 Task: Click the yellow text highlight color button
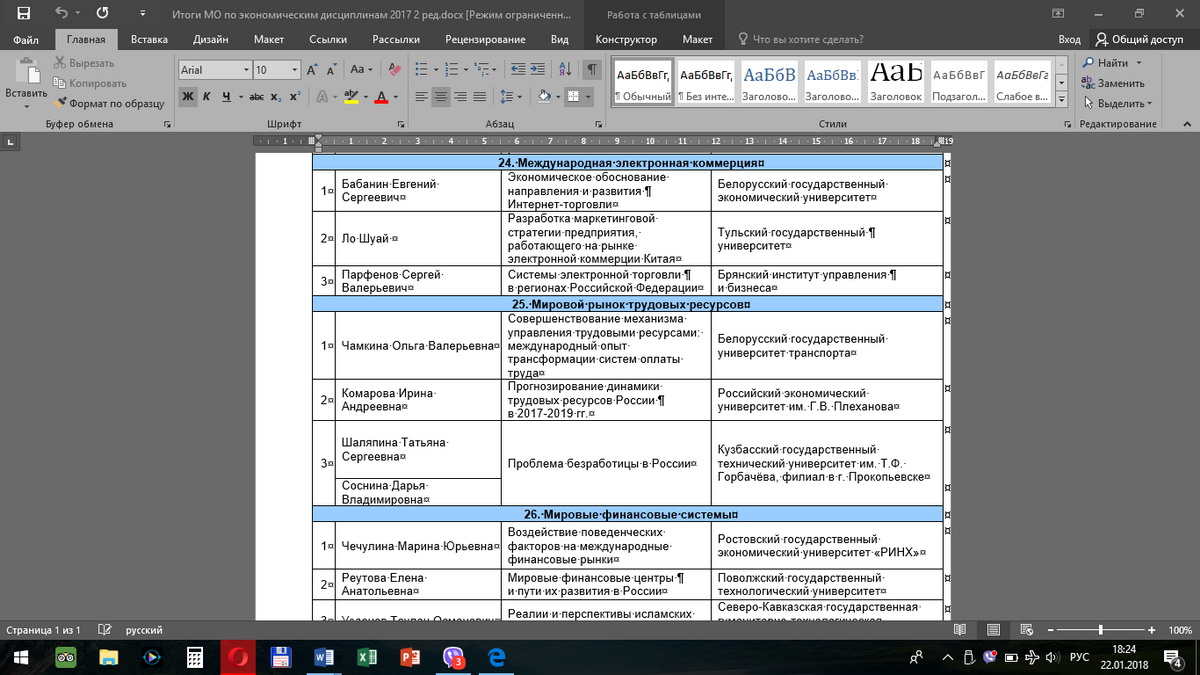tap(350, 97)
